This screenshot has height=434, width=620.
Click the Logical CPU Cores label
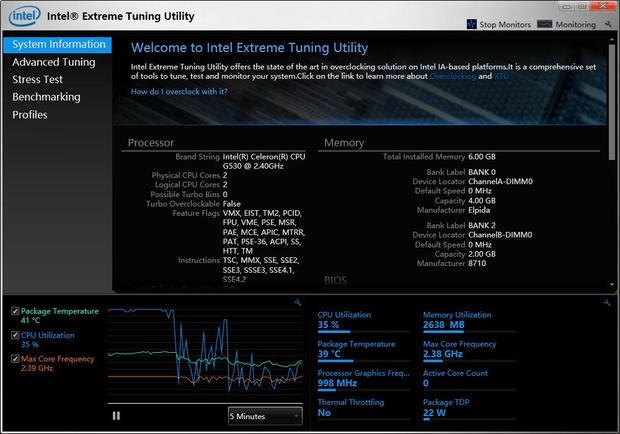point(187,185)
